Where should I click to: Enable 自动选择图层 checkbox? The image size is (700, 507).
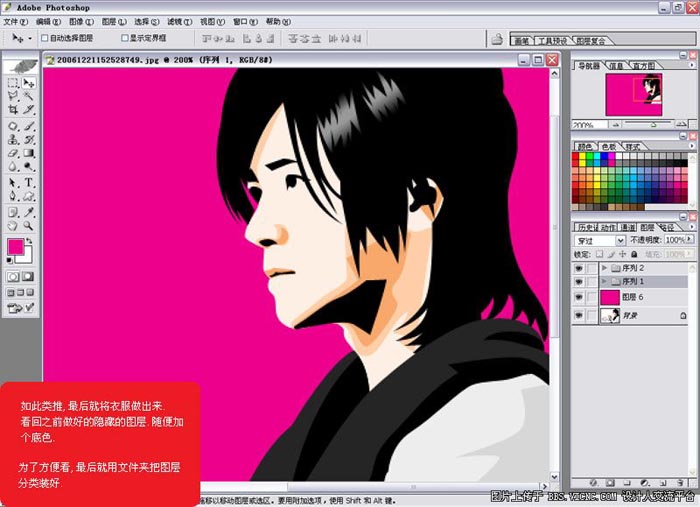click(x=44, y=39)
